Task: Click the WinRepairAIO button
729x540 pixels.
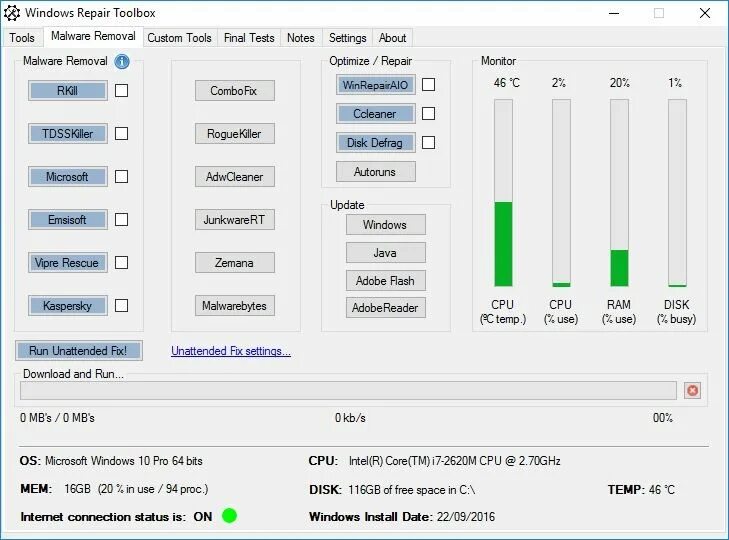Action: click(x=376, y=85)
